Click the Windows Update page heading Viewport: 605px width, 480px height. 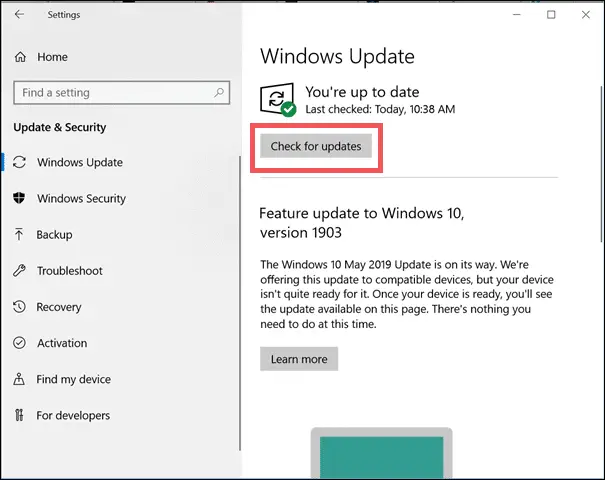[x=337, y=57]
